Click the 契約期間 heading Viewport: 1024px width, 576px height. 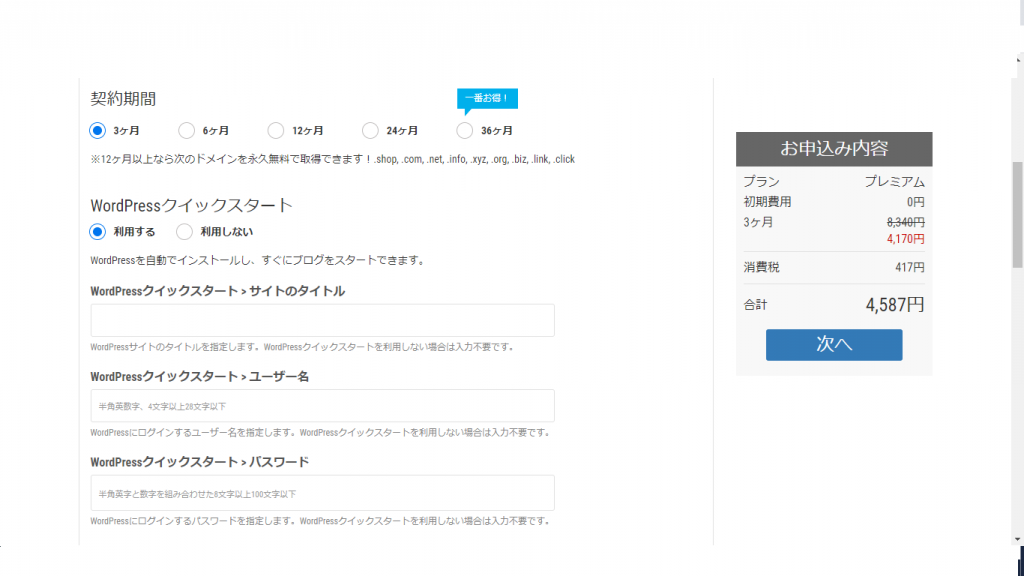[123, 99]
